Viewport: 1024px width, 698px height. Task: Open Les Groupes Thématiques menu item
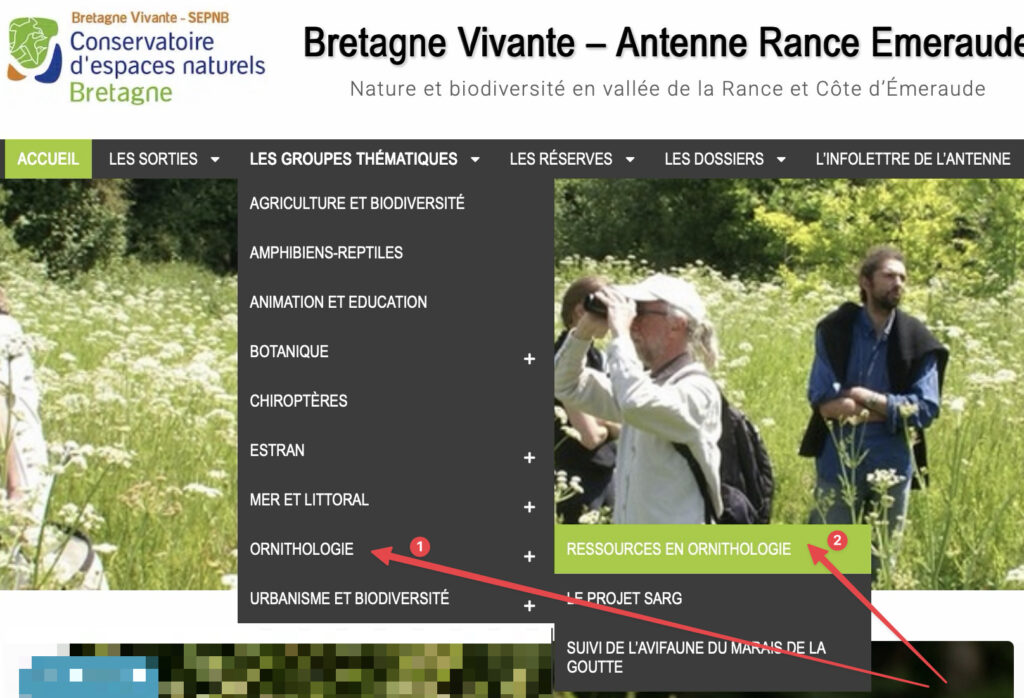pyautogui.click(x=353, y=159)
